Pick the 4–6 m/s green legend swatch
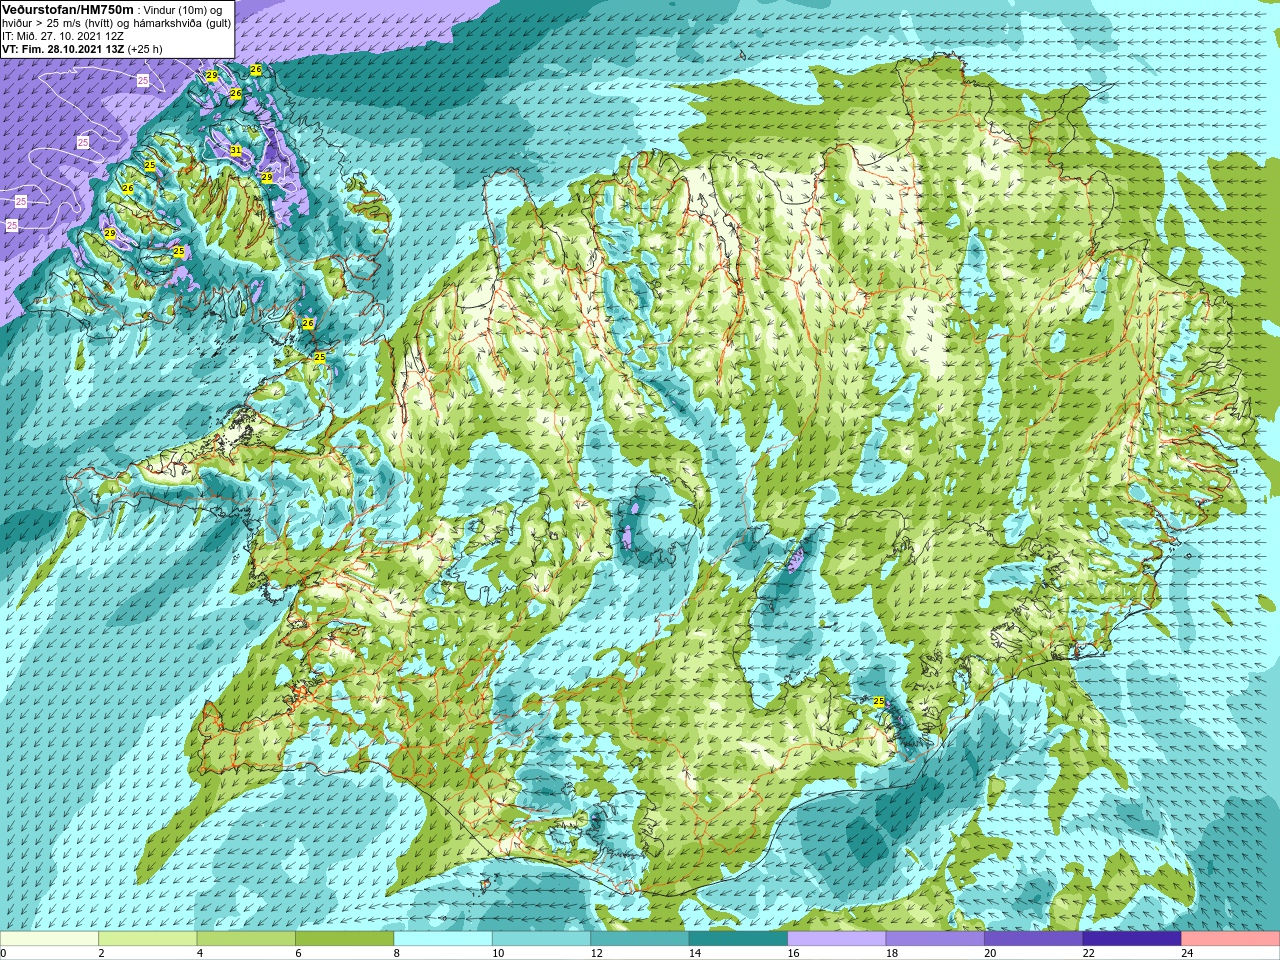Screen dimensions: 1280x960 tap(246, 939)
